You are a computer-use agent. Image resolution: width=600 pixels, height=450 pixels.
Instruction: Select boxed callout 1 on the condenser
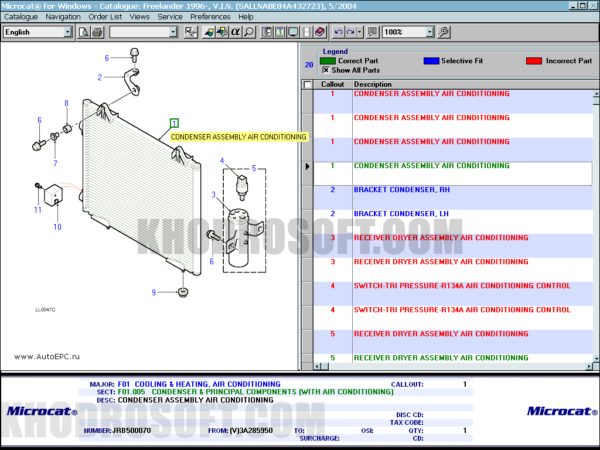click(x=174, y=123)
